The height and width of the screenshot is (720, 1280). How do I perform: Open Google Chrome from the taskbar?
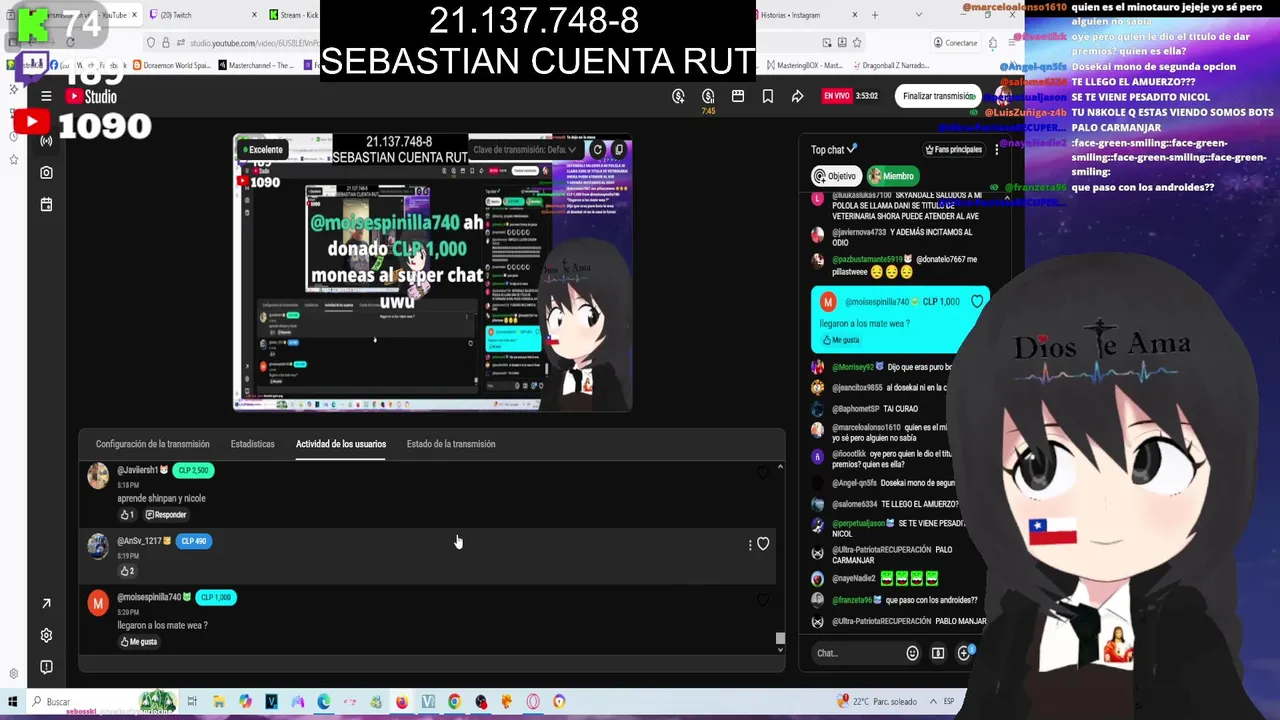click(454, 702)
